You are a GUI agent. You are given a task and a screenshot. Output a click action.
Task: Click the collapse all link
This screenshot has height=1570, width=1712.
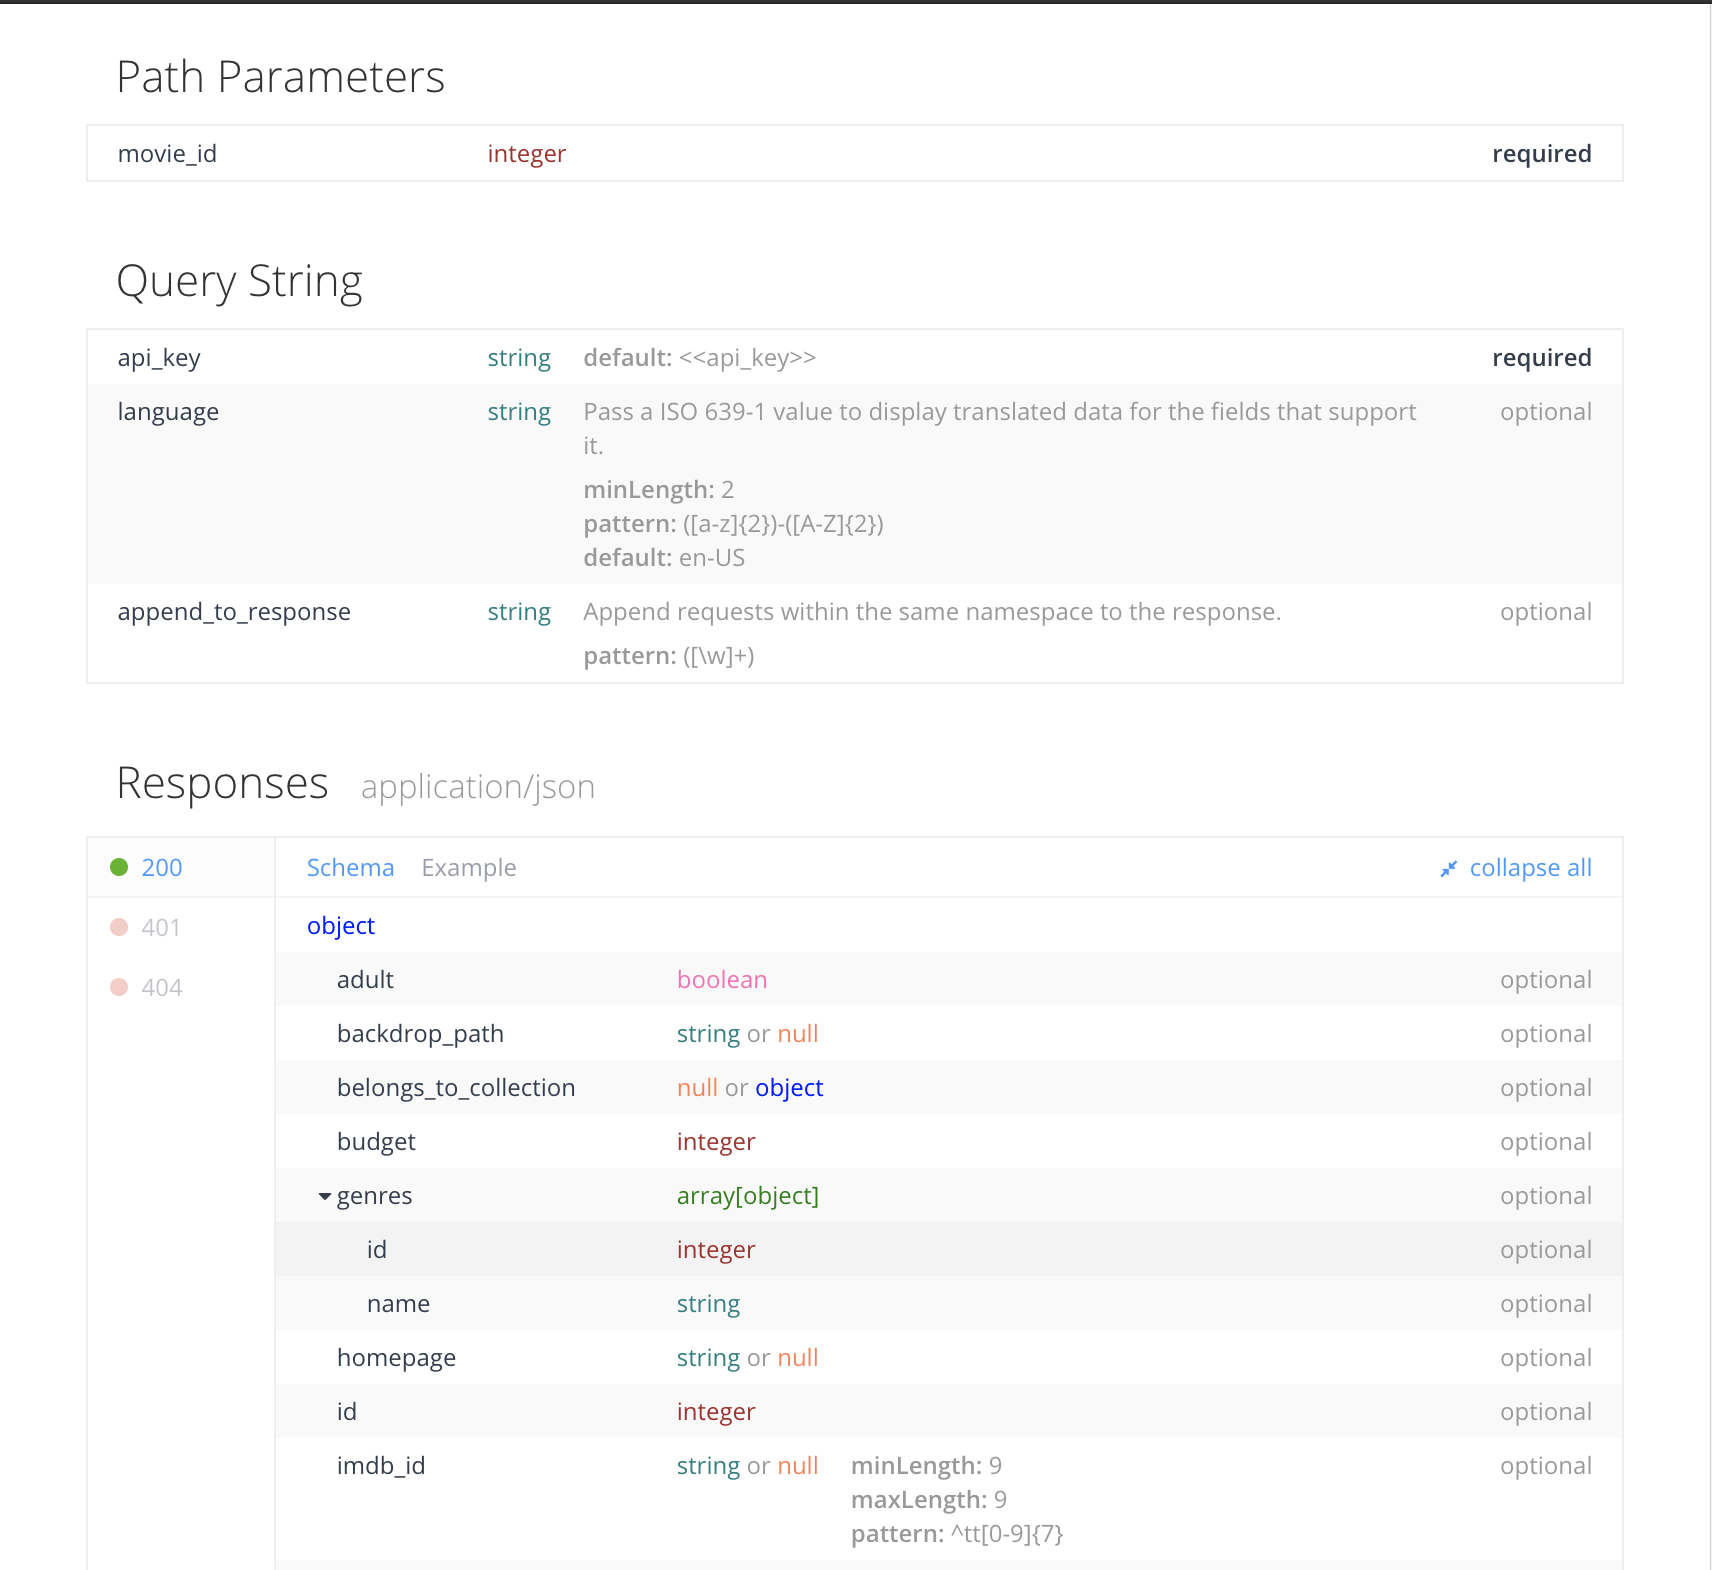[1530, 868]
